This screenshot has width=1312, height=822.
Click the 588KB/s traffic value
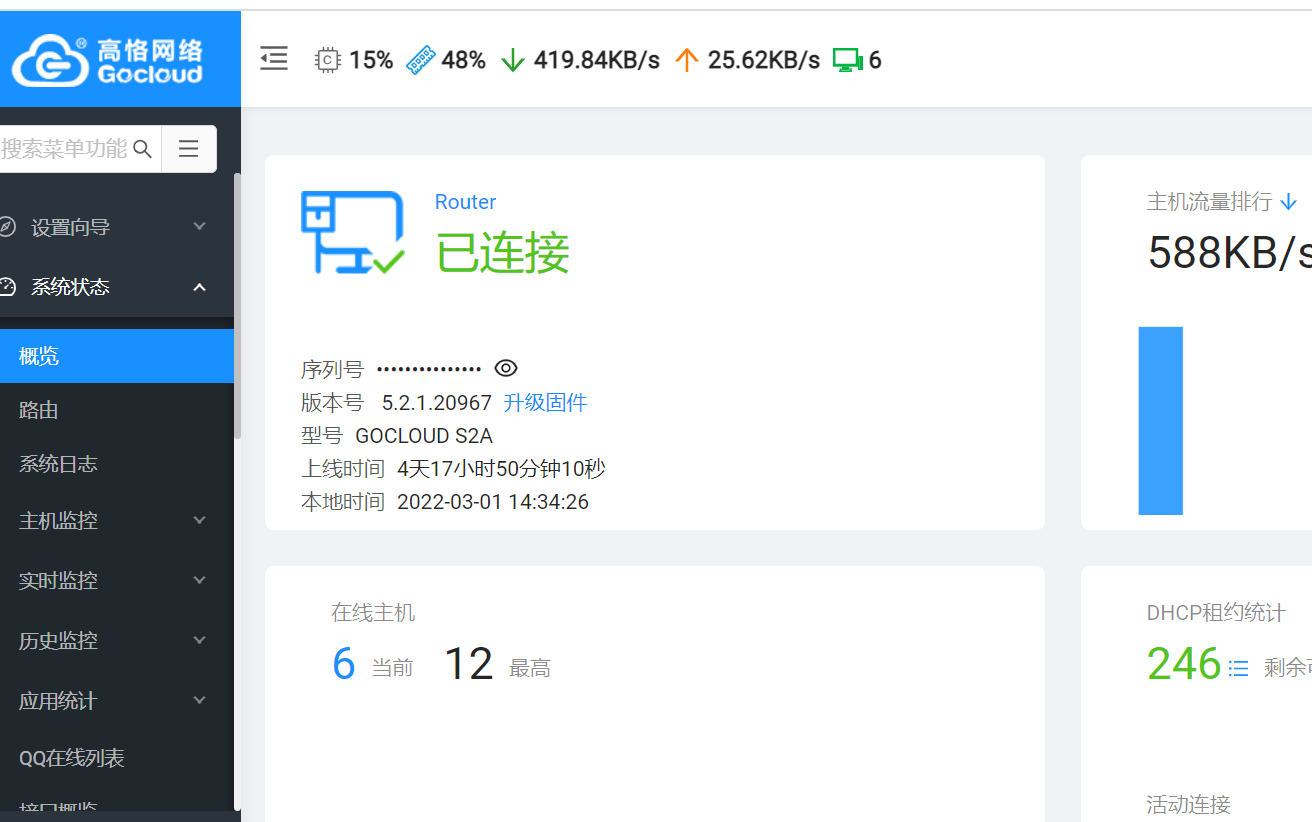(1230, 252)
